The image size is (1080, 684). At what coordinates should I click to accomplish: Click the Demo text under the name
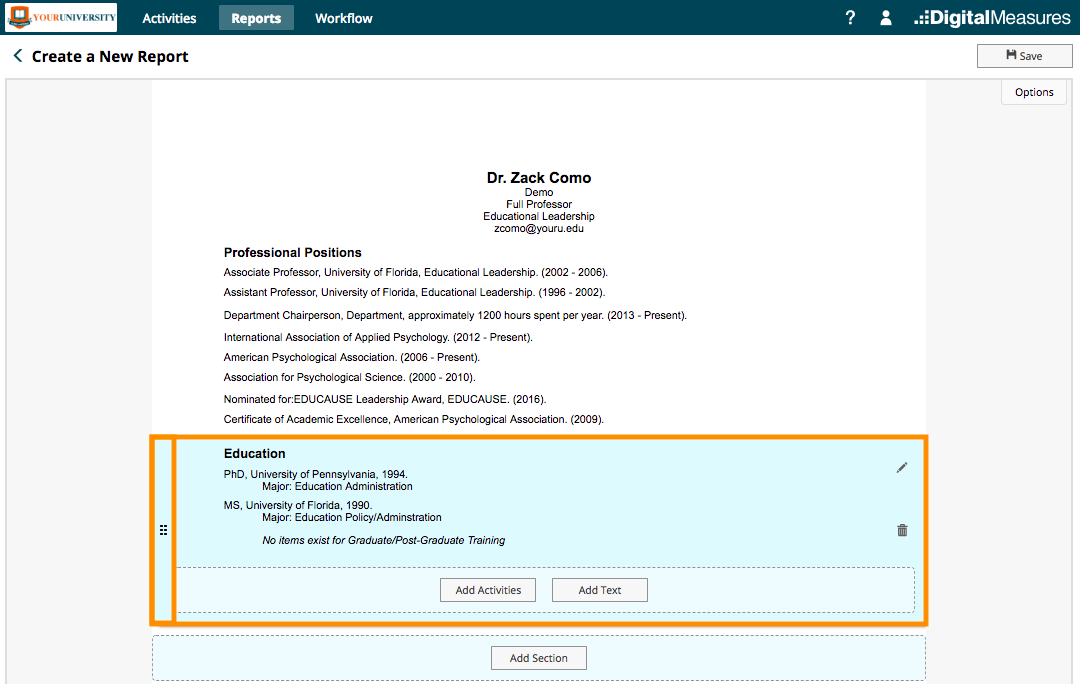pyautogui.click(x=539, y=193)
